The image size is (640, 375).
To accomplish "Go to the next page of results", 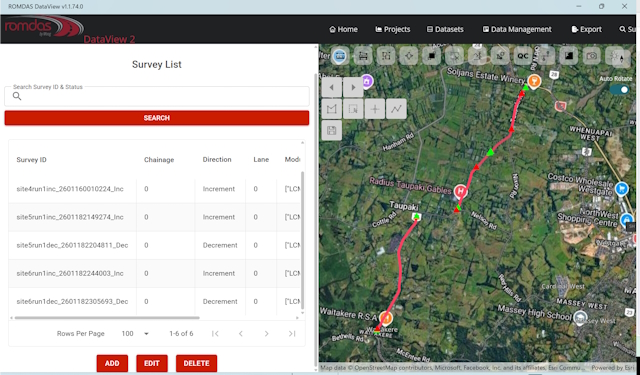I will pyautogui.click(x=267, y=333).
